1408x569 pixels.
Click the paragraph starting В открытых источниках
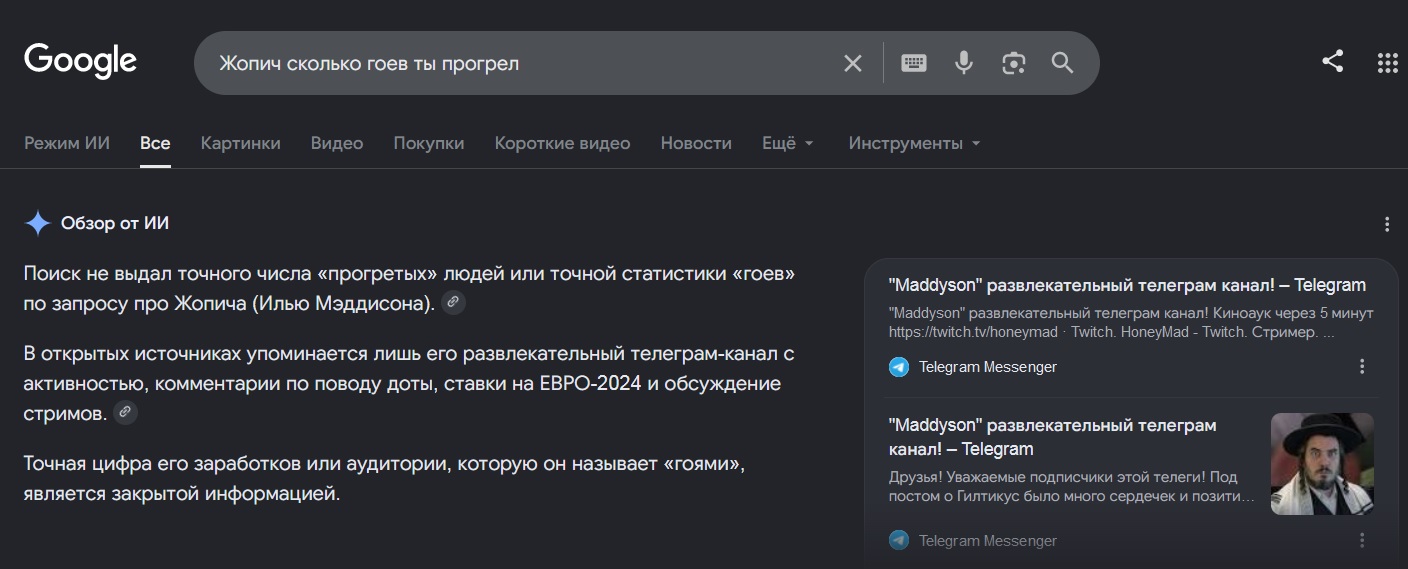click(x=409, y=384)
